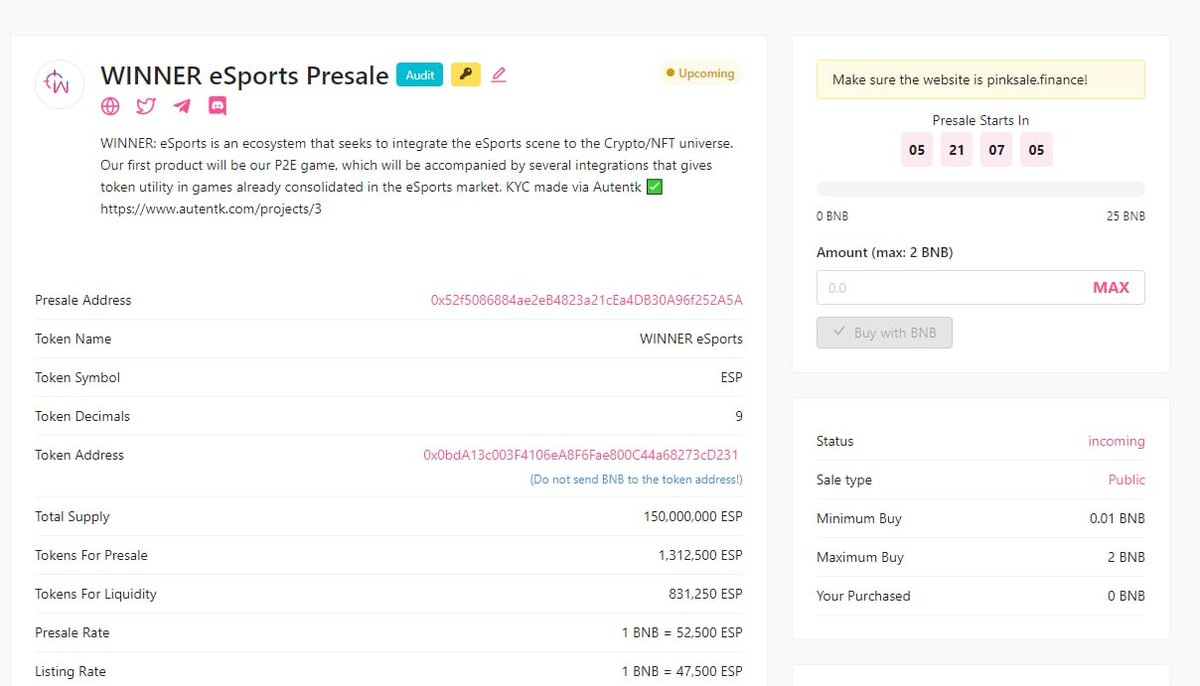1200x686 pixels.
Task: Click the presale progress bar
Action: click(980, 189)
